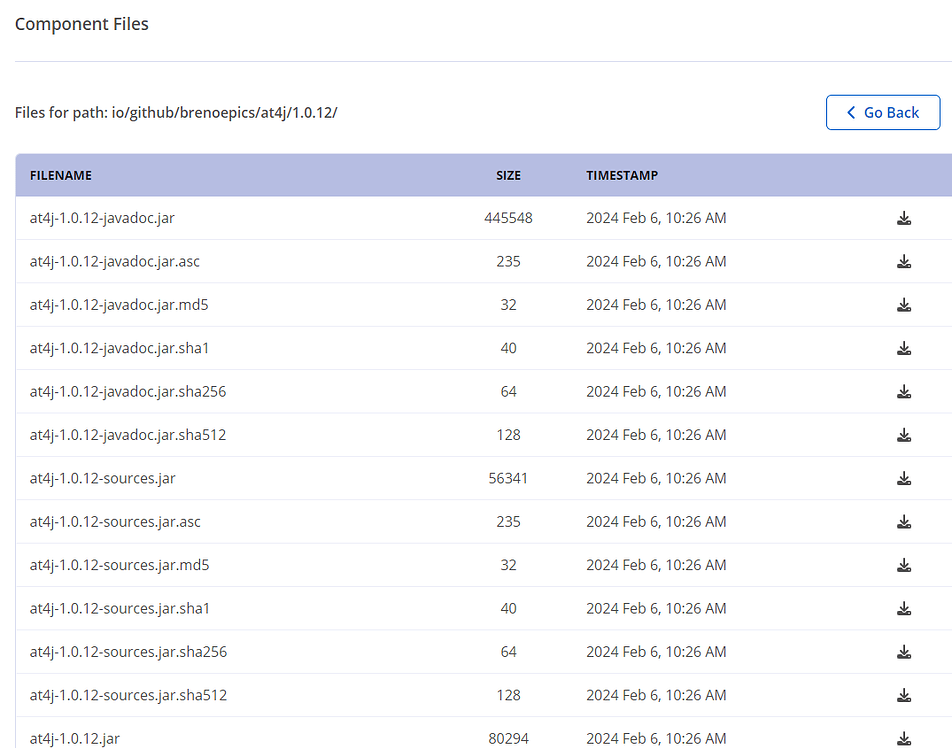Download at4j-1.0.12-javadoc.jar.sha512 checksum
Screen dimensions: 952x748
[904, 435]
